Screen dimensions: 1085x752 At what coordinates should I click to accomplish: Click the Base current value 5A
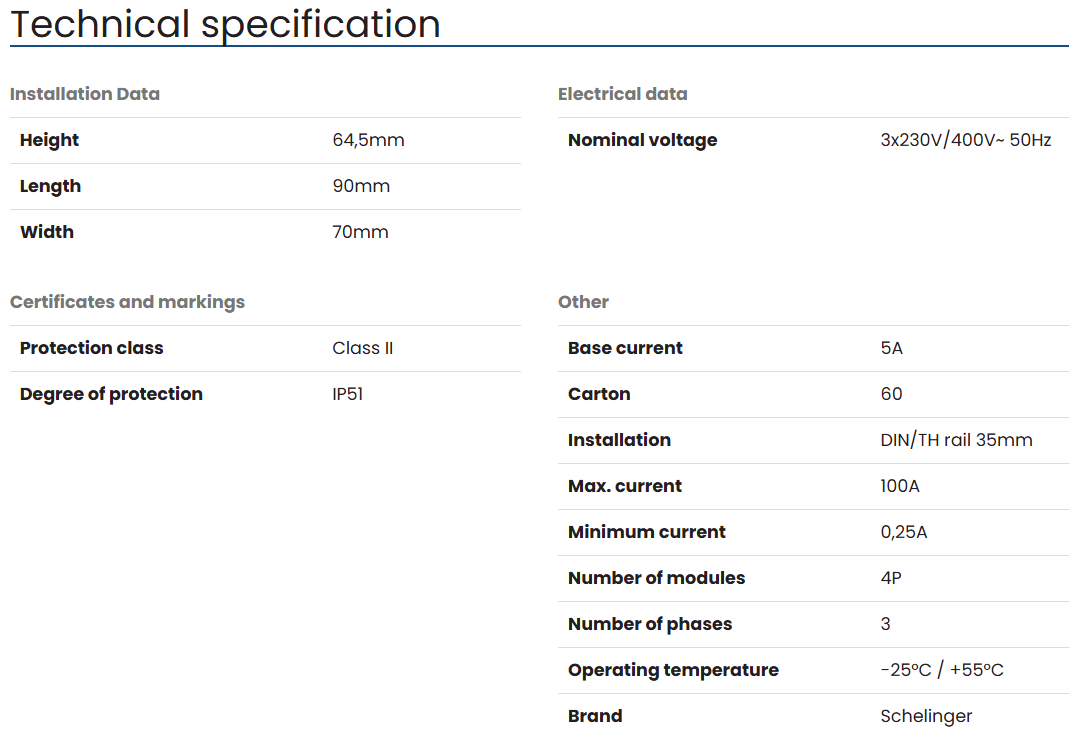click(x=891, y=348)
